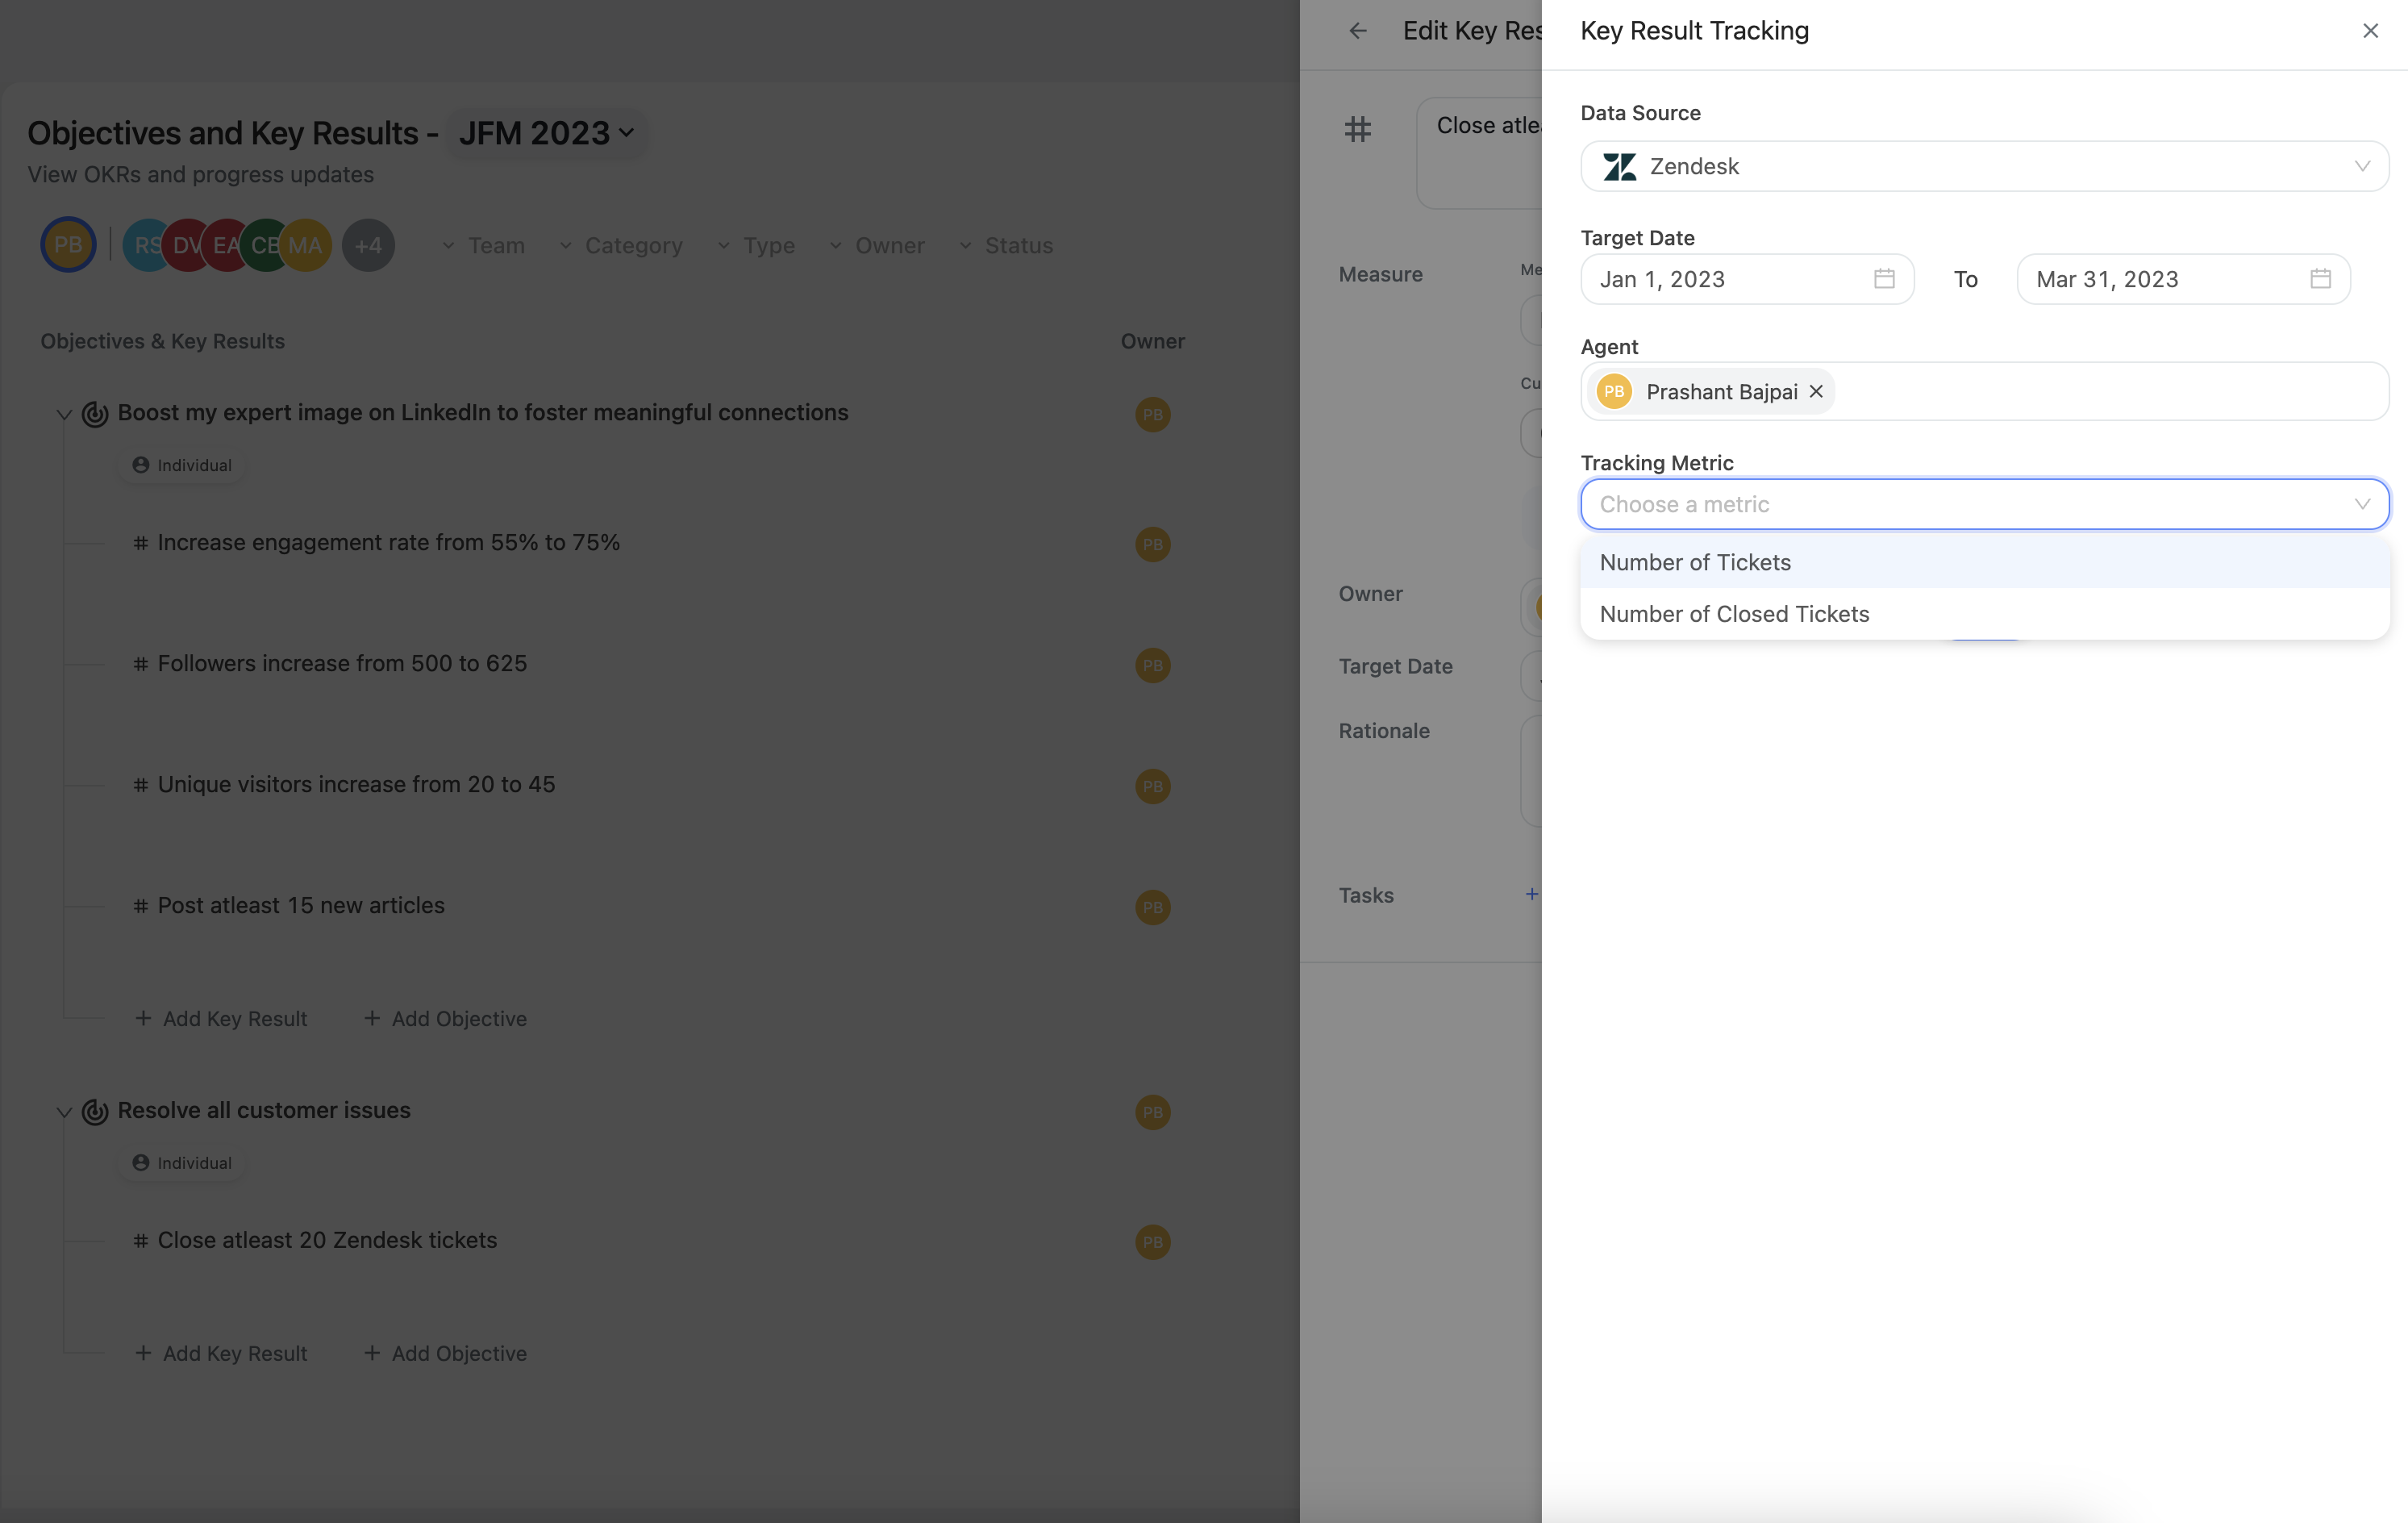Collapse the Resolve all customer issues objective

click(64, 1112)
